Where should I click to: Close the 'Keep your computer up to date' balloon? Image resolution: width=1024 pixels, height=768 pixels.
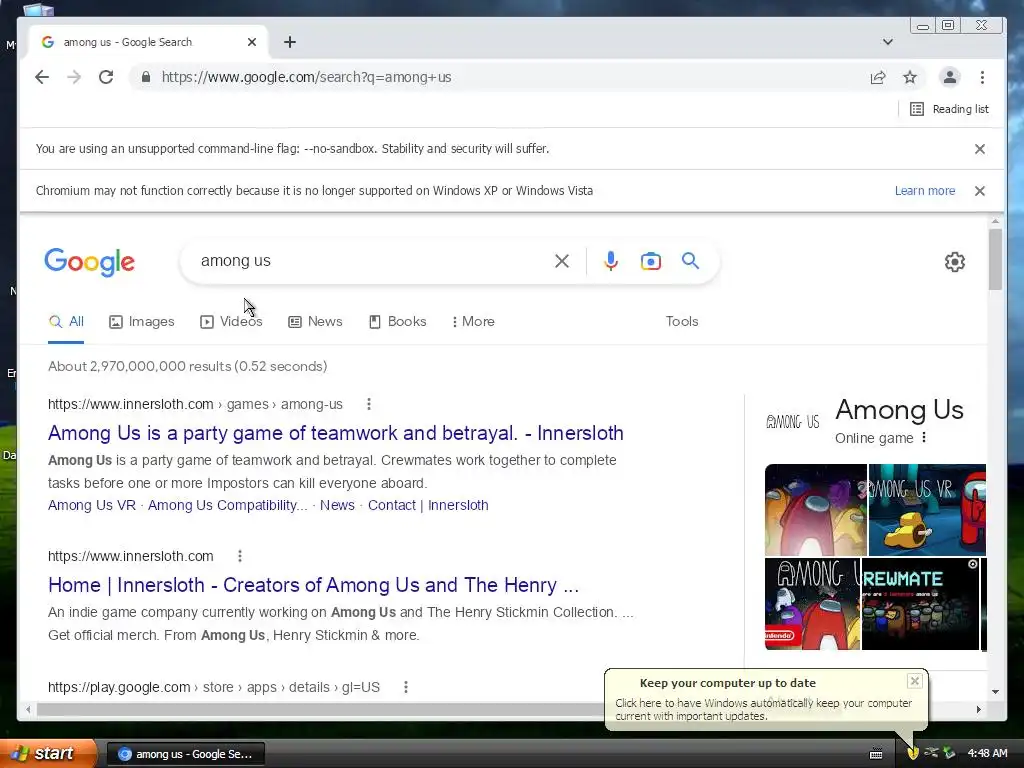click(914, 681)
